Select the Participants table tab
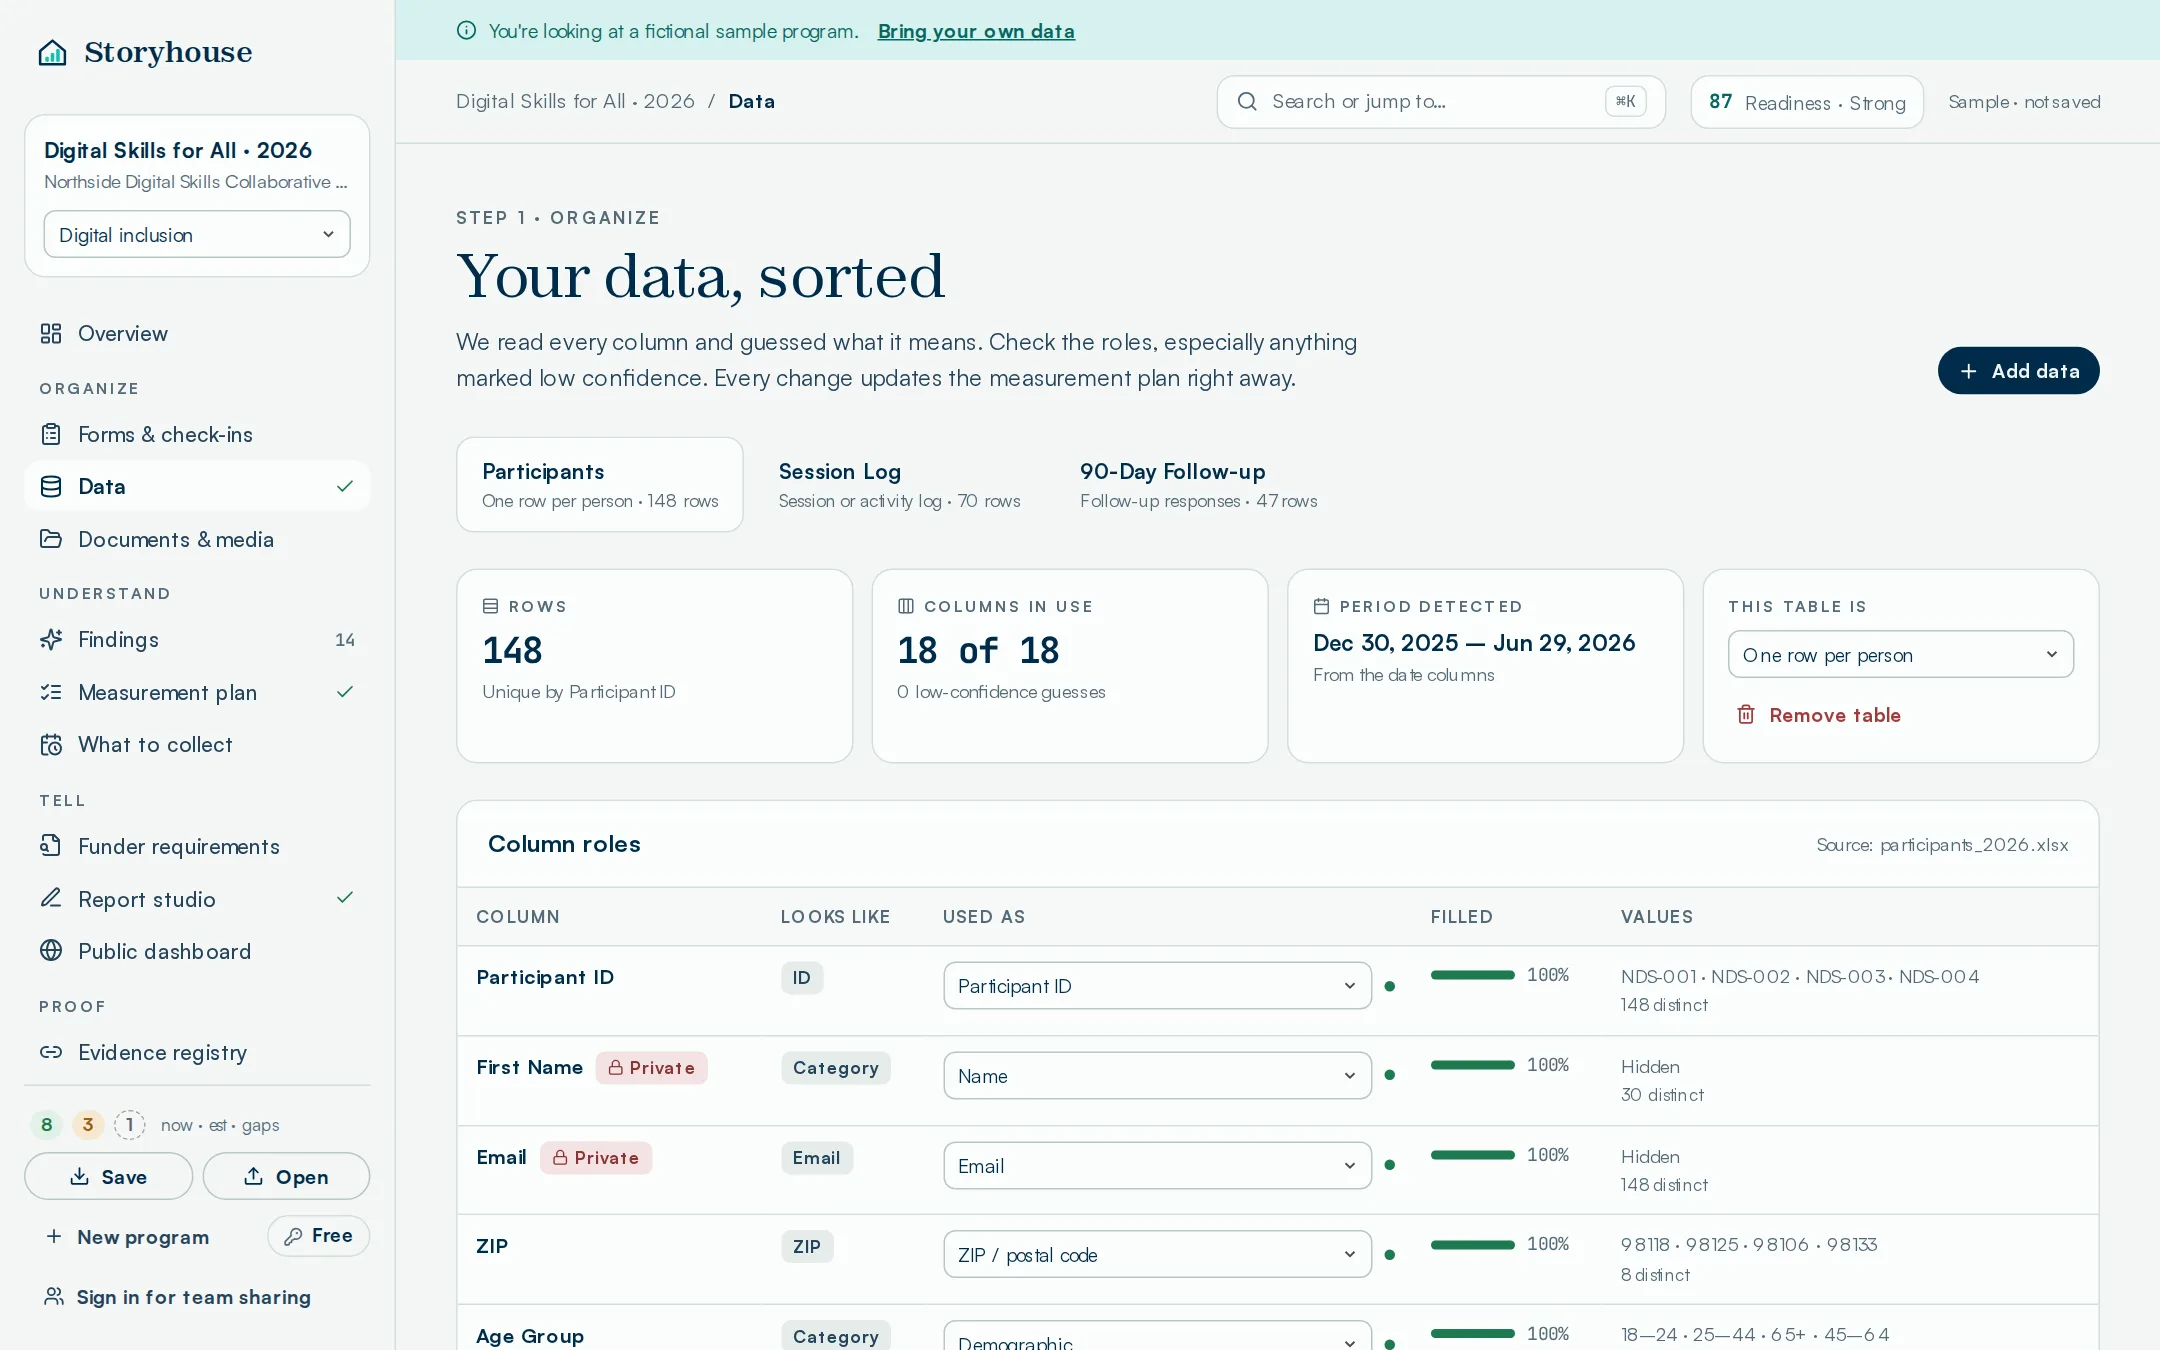 click(x=600, y=484)
